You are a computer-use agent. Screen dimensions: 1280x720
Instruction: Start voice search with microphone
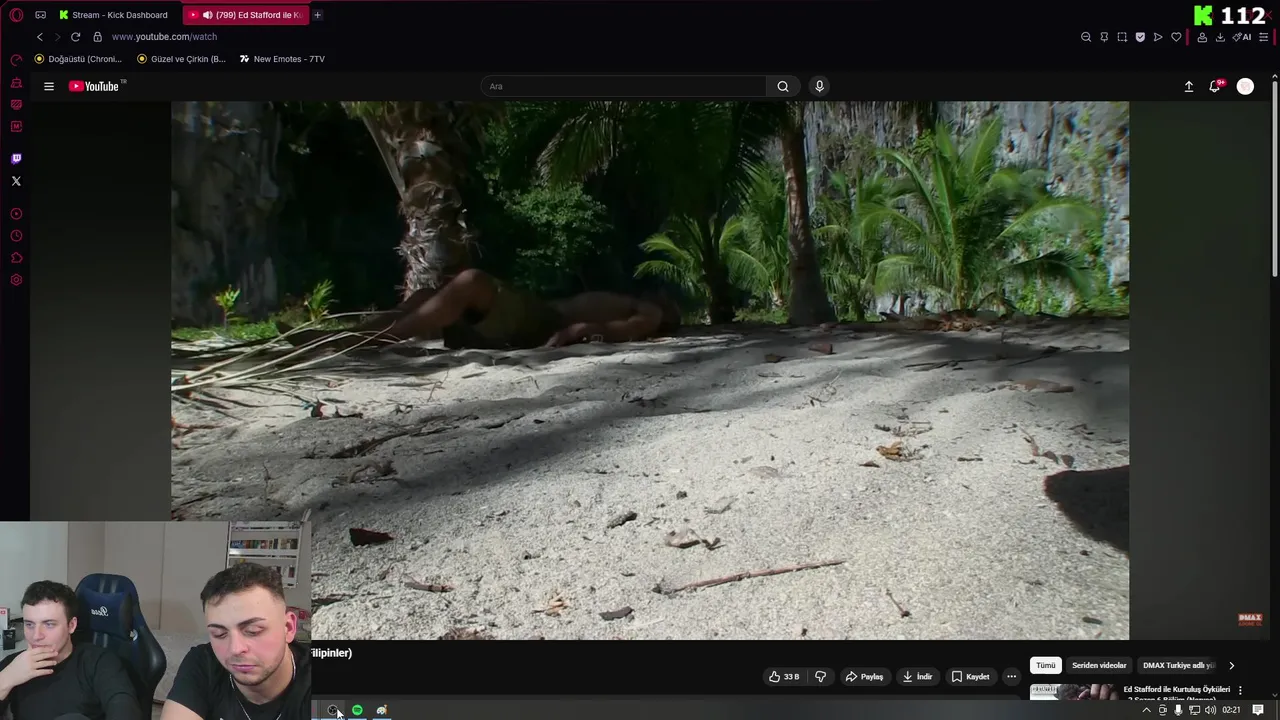point(819,86)
